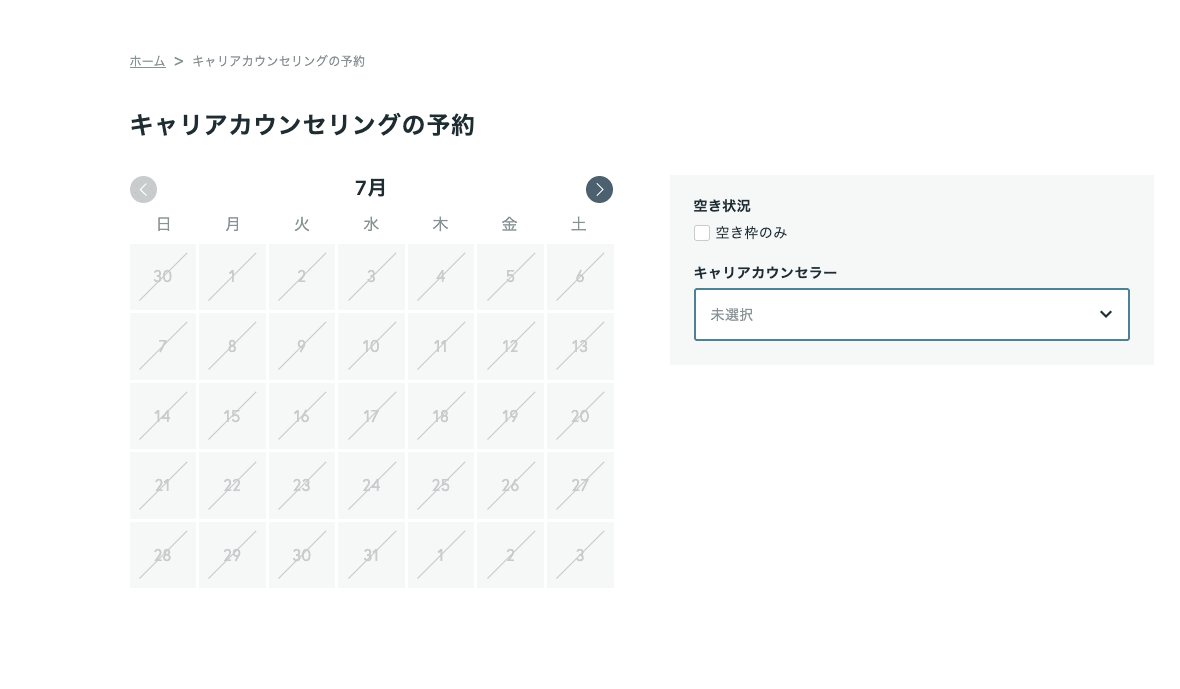Select July 9 on the calendar

click(x=301, y=346)
